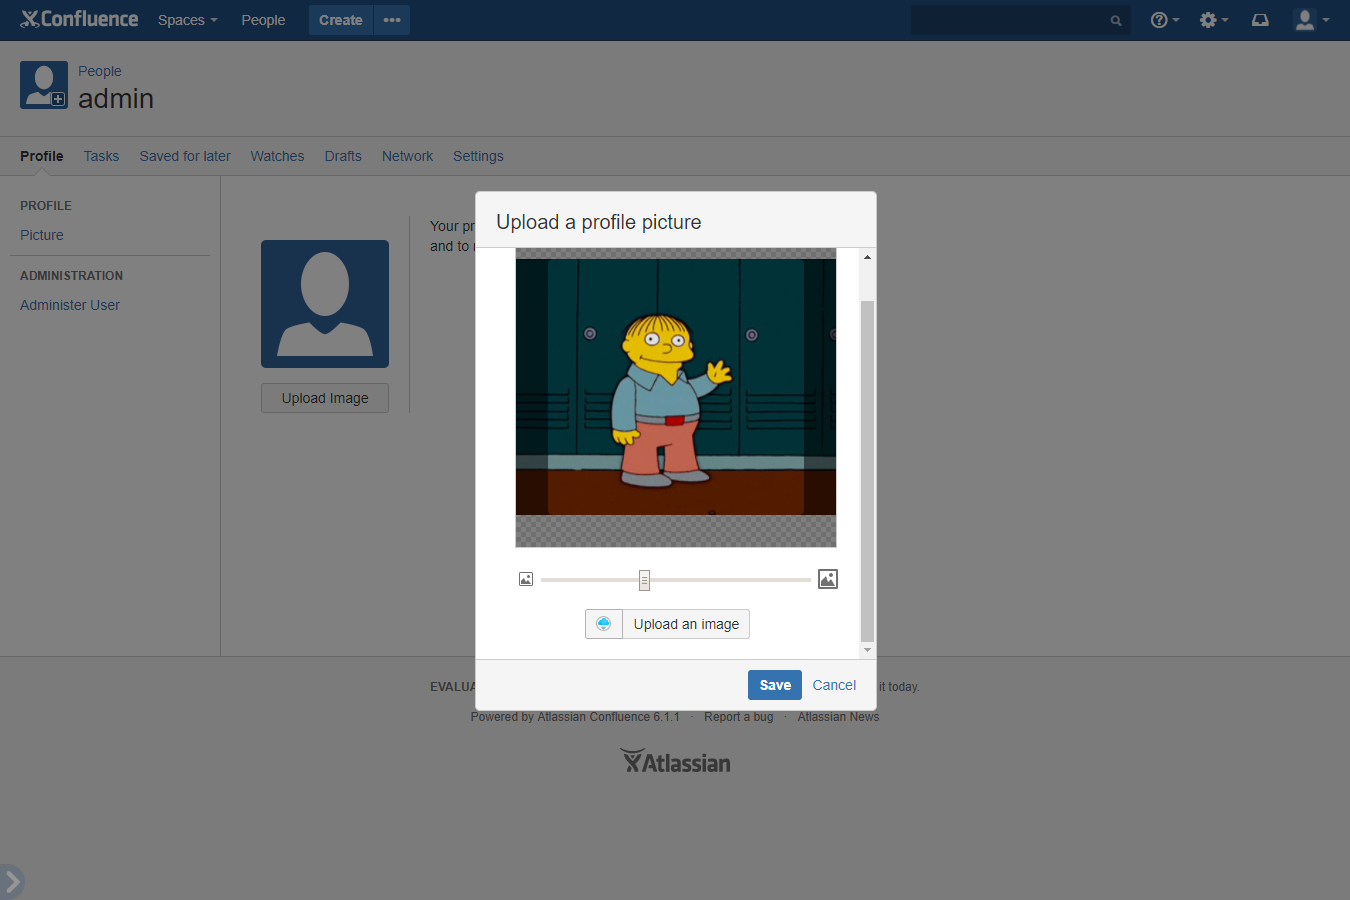This screenshot has height=900, width=1350.
Task: Click the Upload Image button
Action: click(x=325, y=398)
